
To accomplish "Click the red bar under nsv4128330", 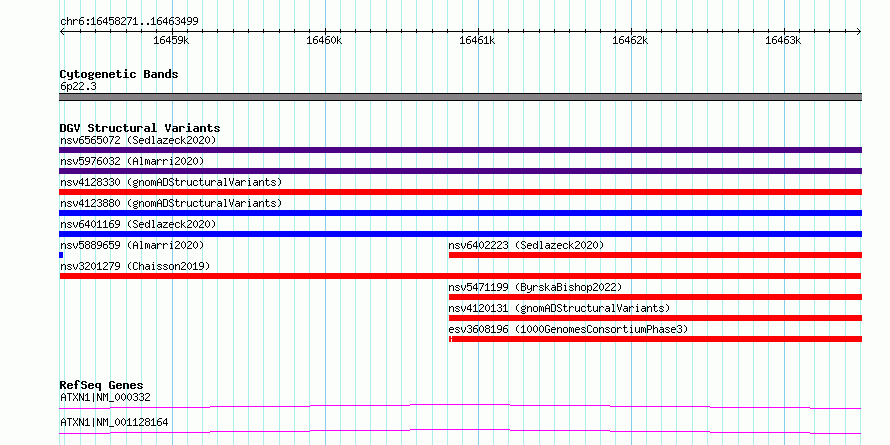I will point(460,192).
